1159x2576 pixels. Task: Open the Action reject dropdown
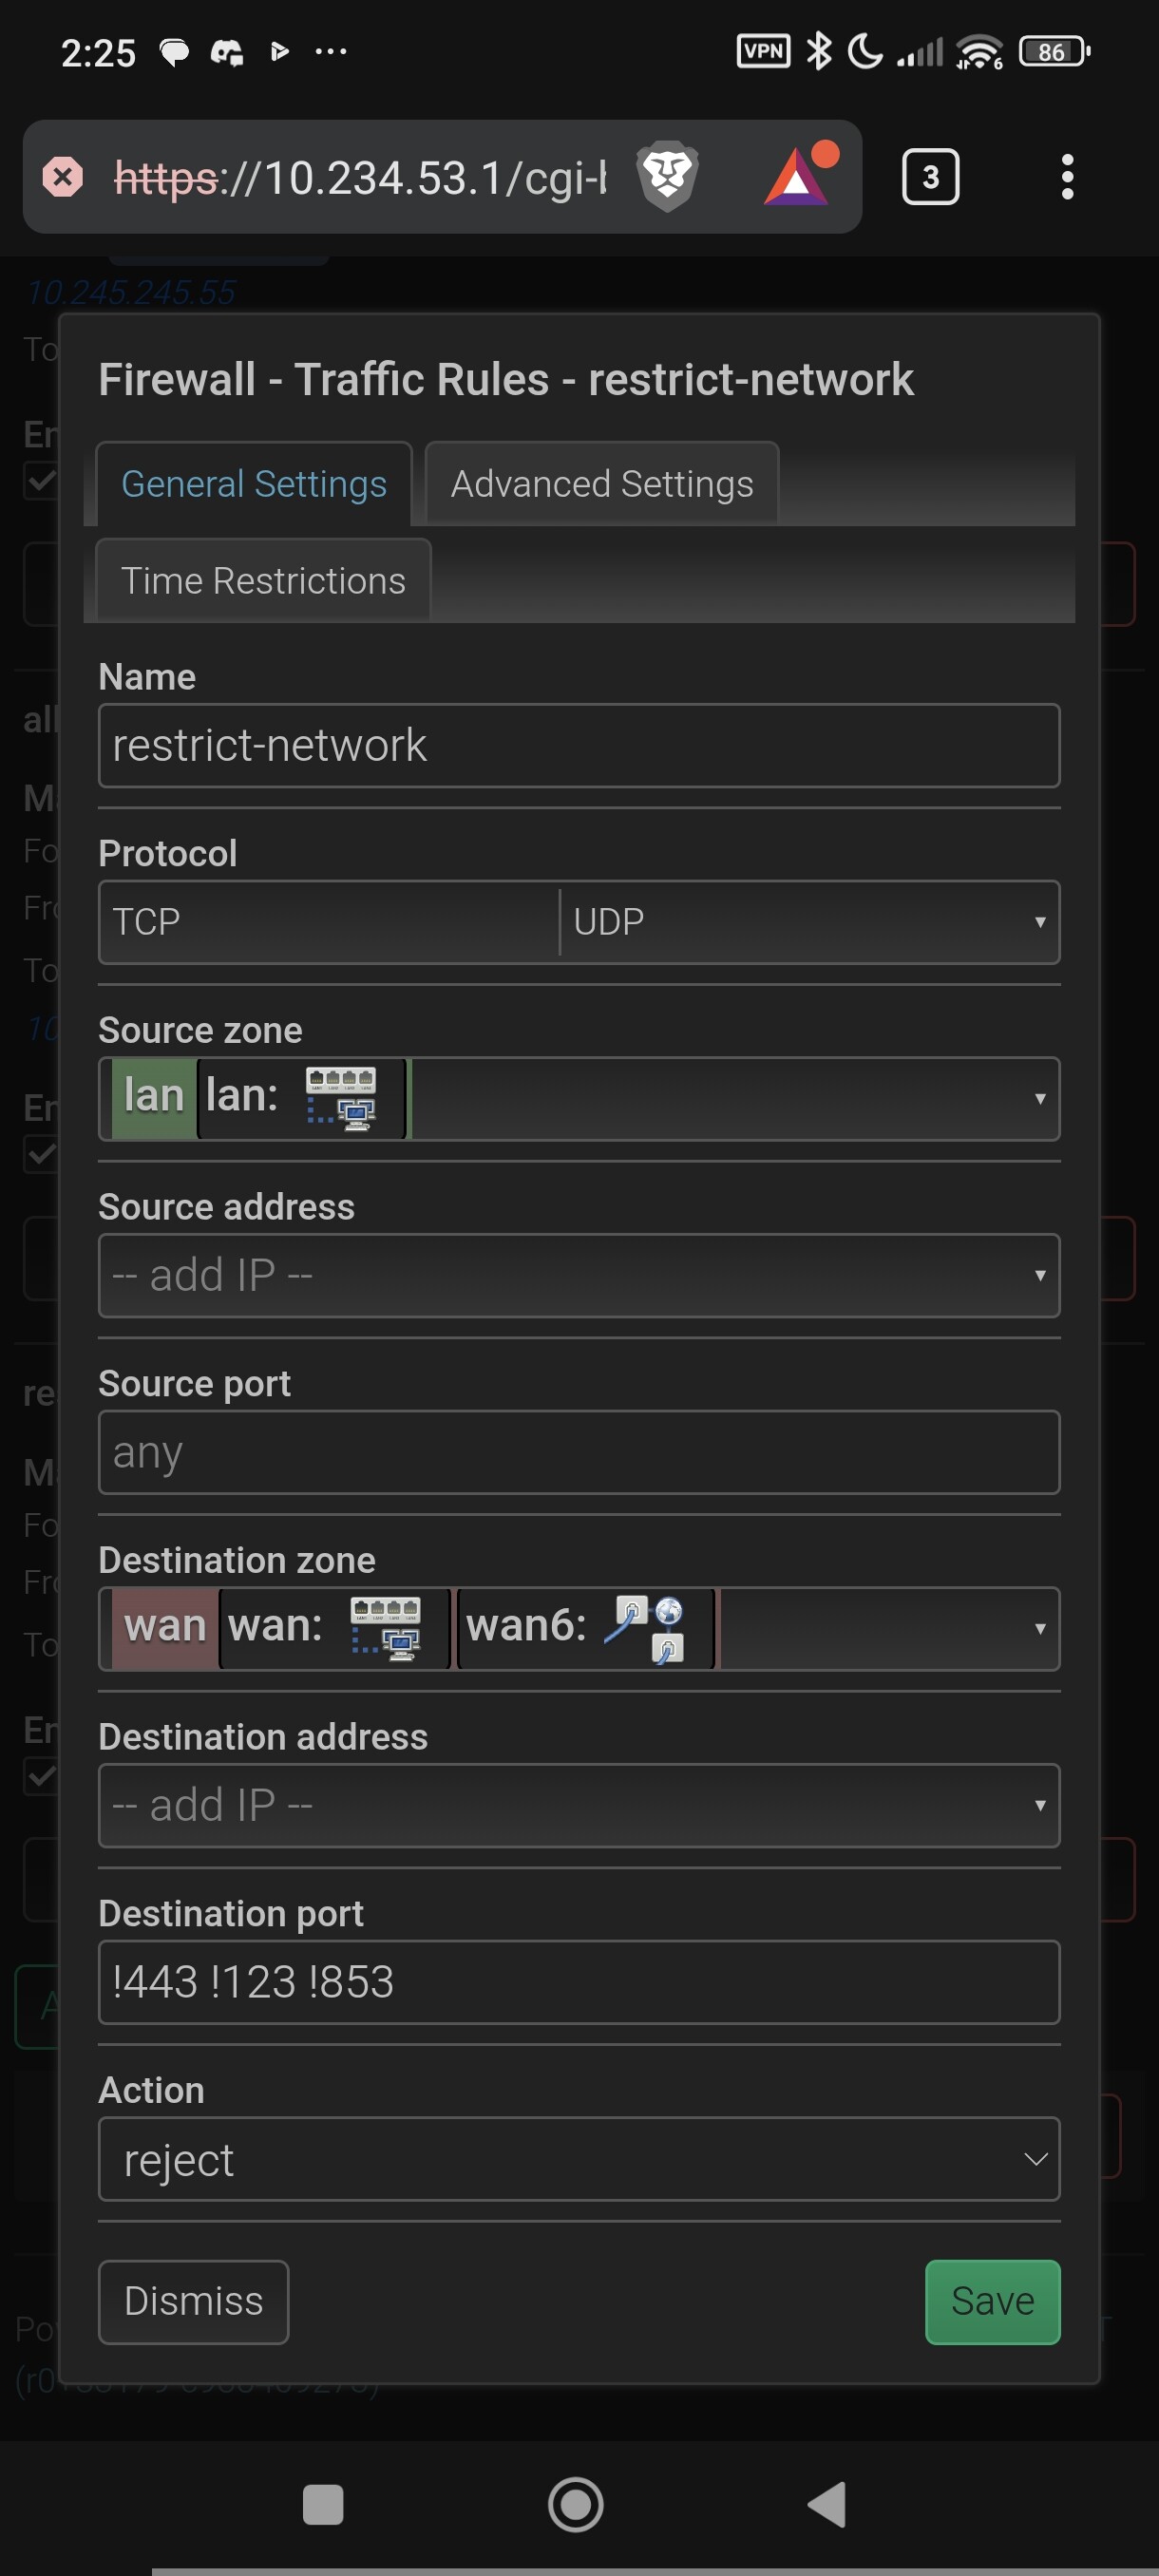(578, 2160)
